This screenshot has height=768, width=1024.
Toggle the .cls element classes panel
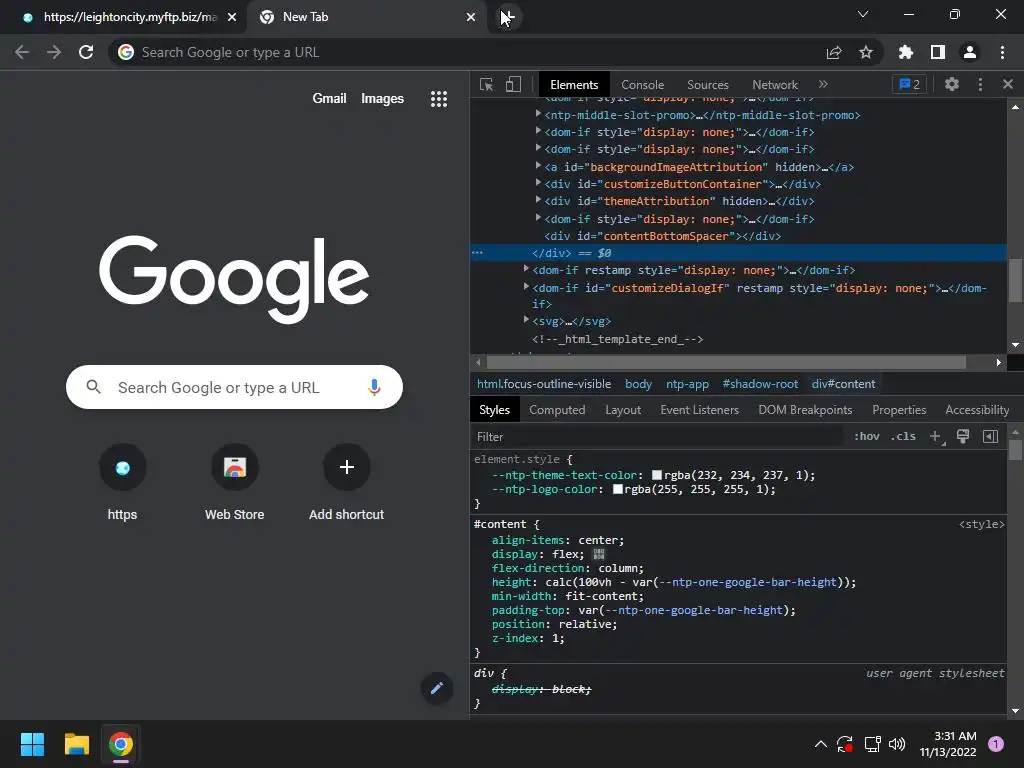(903, 436)
